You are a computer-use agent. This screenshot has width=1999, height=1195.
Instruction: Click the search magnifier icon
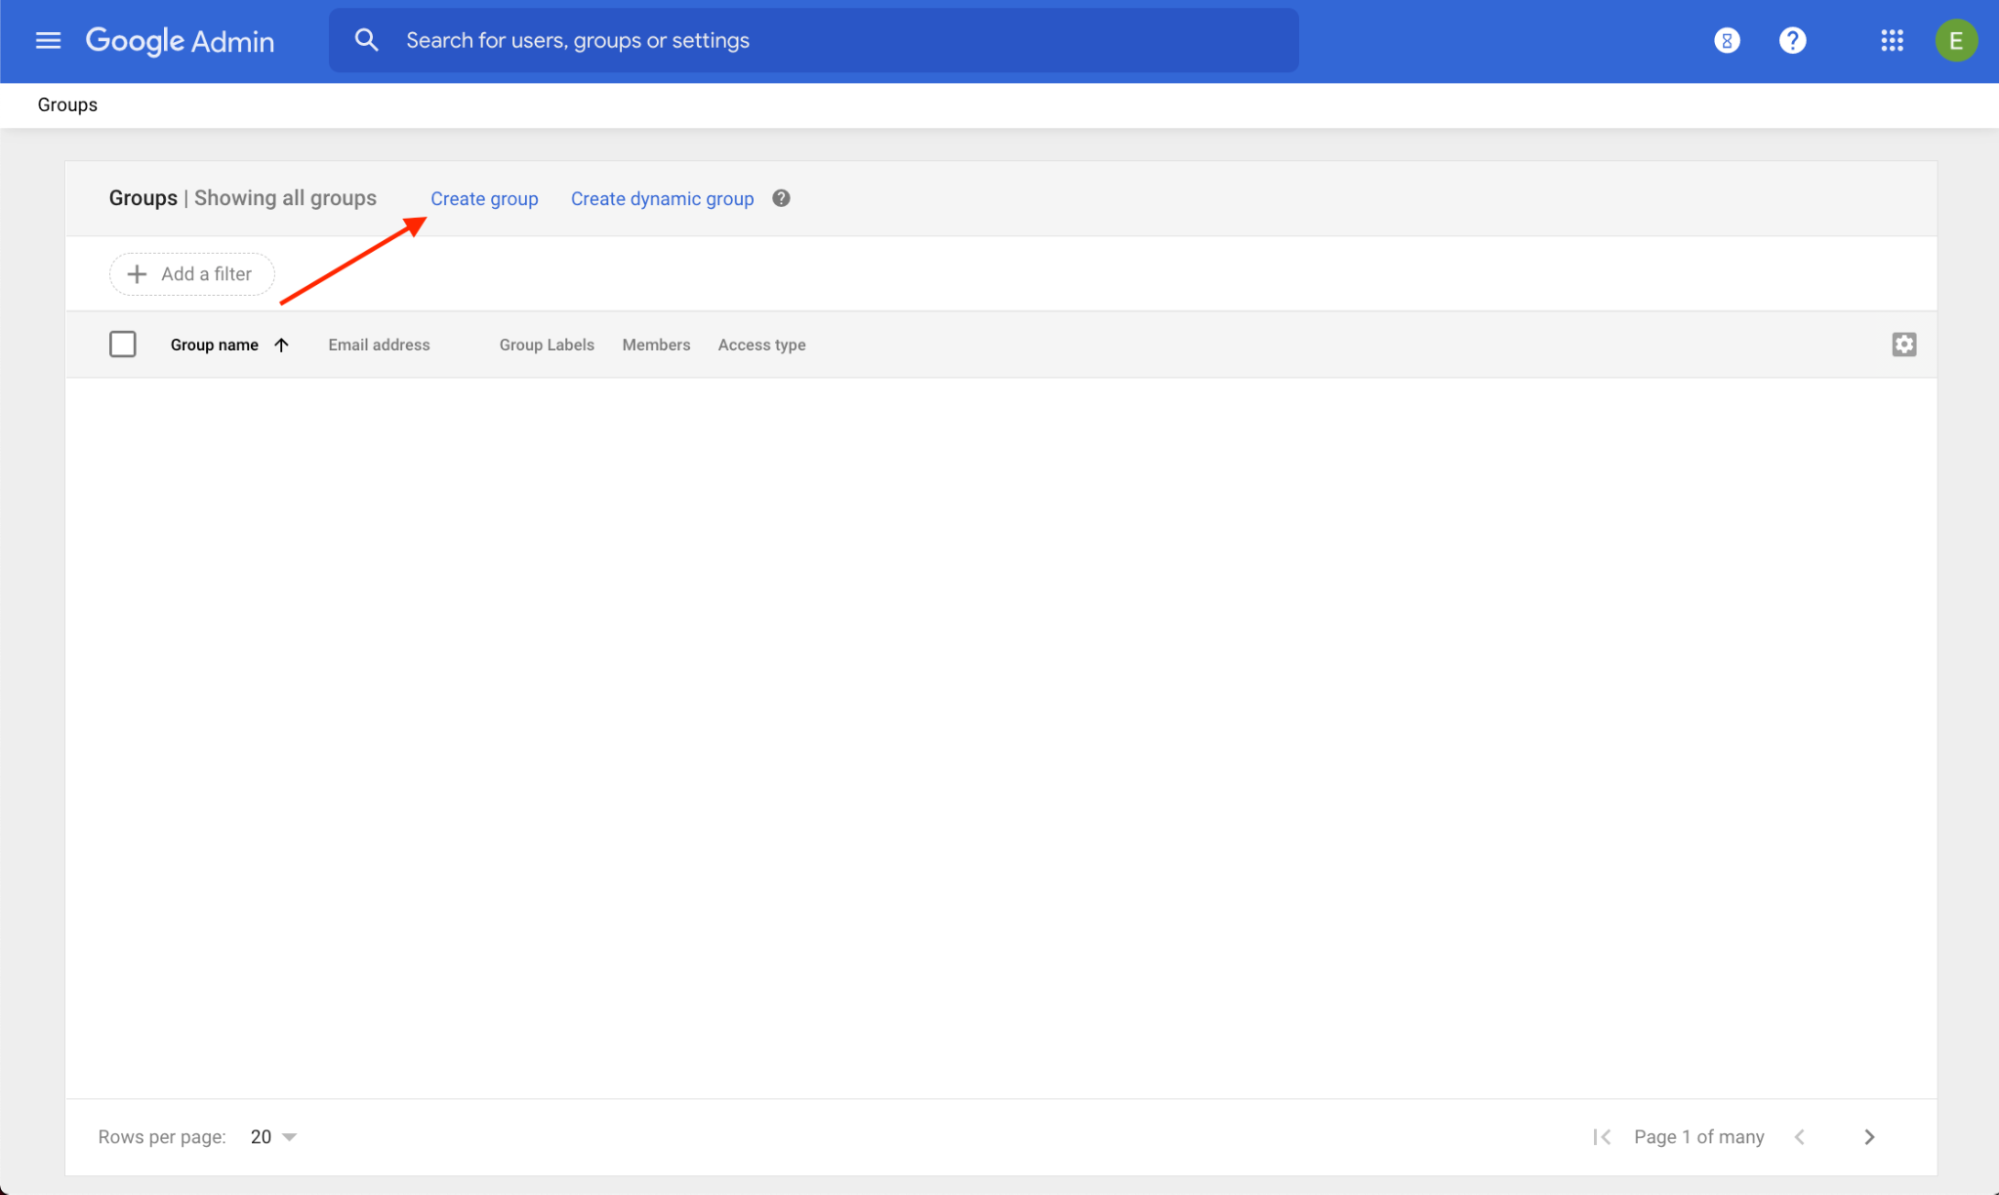tap(366, 40)
